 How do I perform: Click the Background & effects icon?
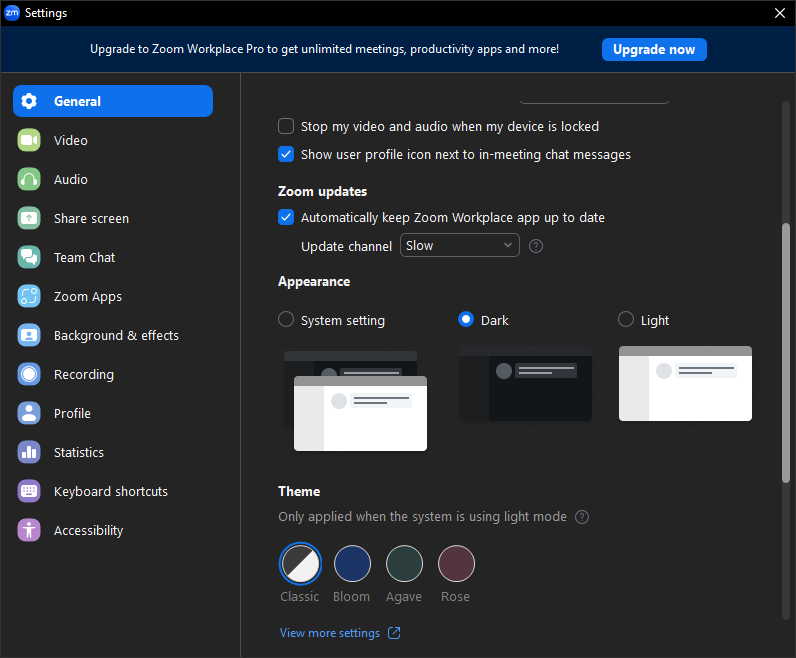point(29,335)
